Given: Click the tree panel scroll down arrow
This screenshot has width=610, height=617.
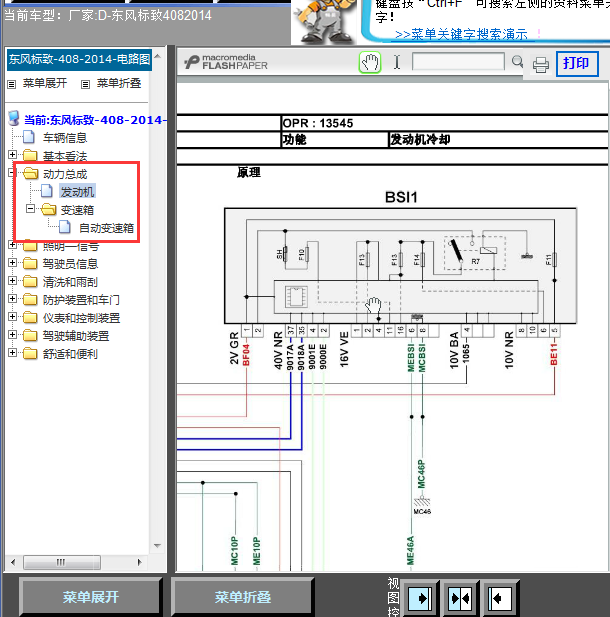Looking at the screenshot, I should [158, 546].
